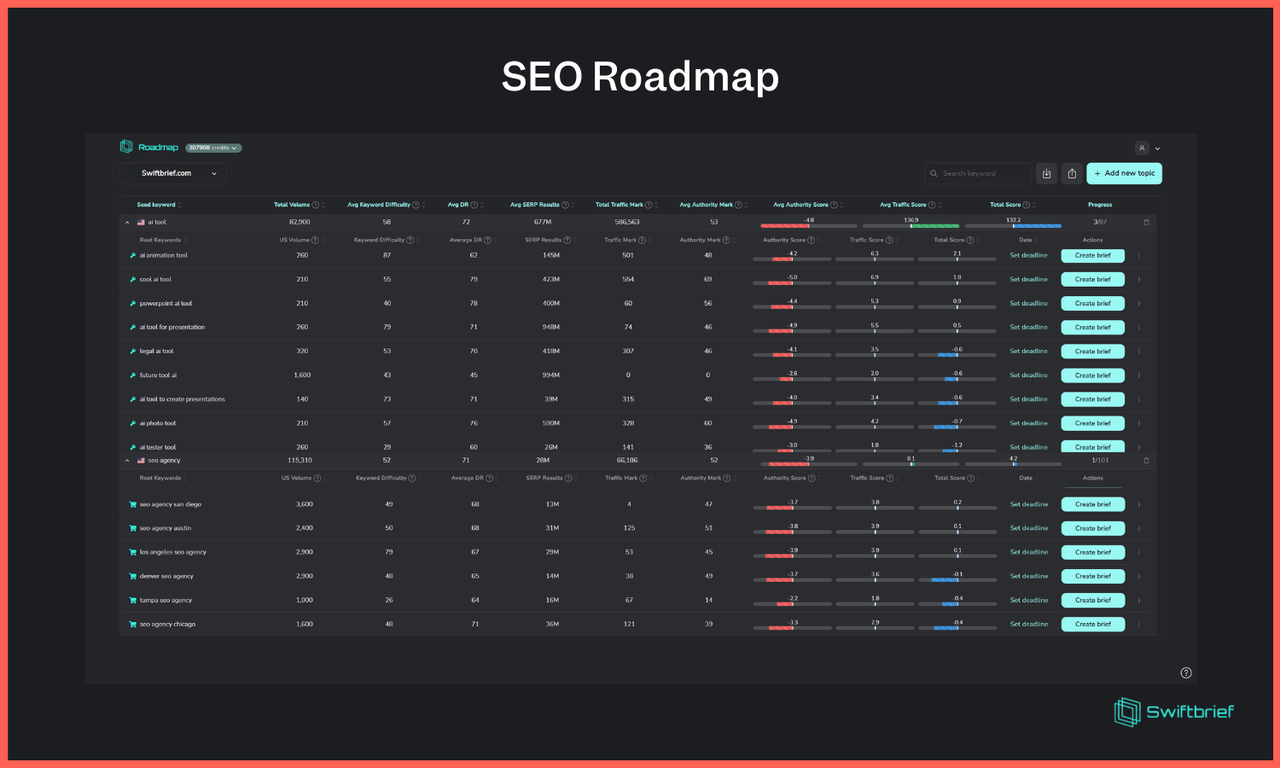Image resolution: width=1280 pixels, height=768 pixels.
Task: Click the Progress column header
Action: (x=1100, y=204)
